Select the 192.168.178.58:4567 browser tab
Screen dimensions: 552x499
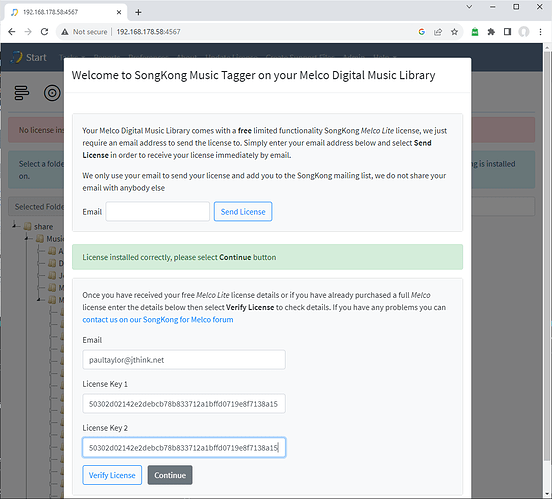point(65,12)
